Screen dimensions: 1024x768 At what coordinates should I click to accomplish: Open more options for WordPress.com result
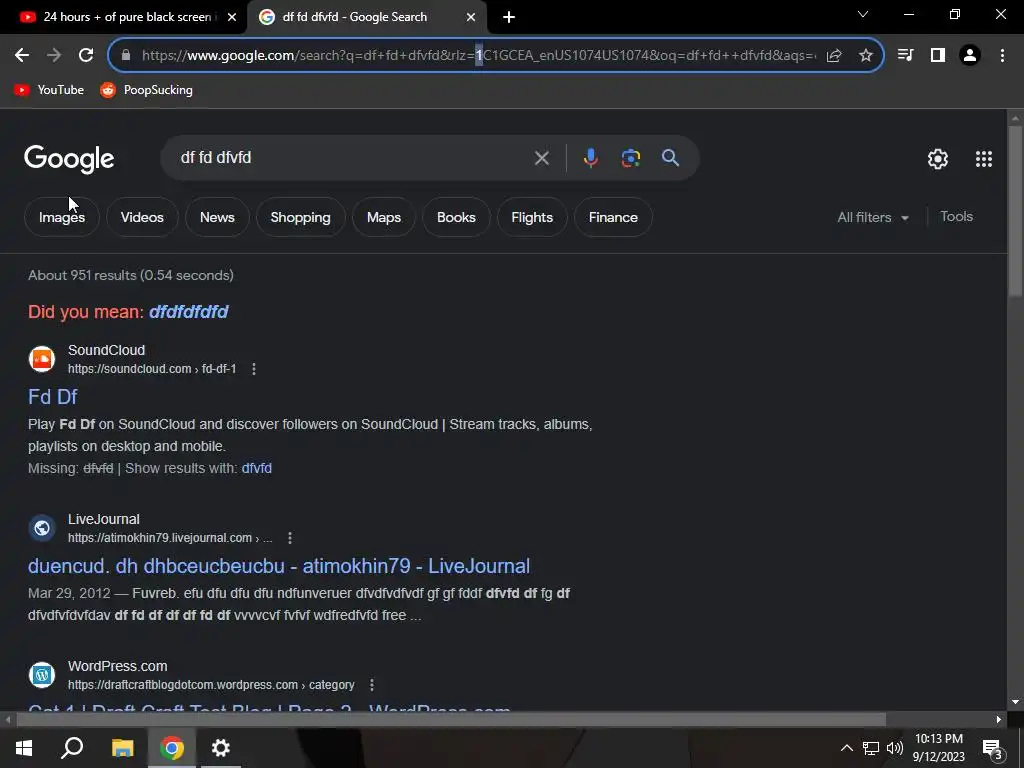[372, 685]
